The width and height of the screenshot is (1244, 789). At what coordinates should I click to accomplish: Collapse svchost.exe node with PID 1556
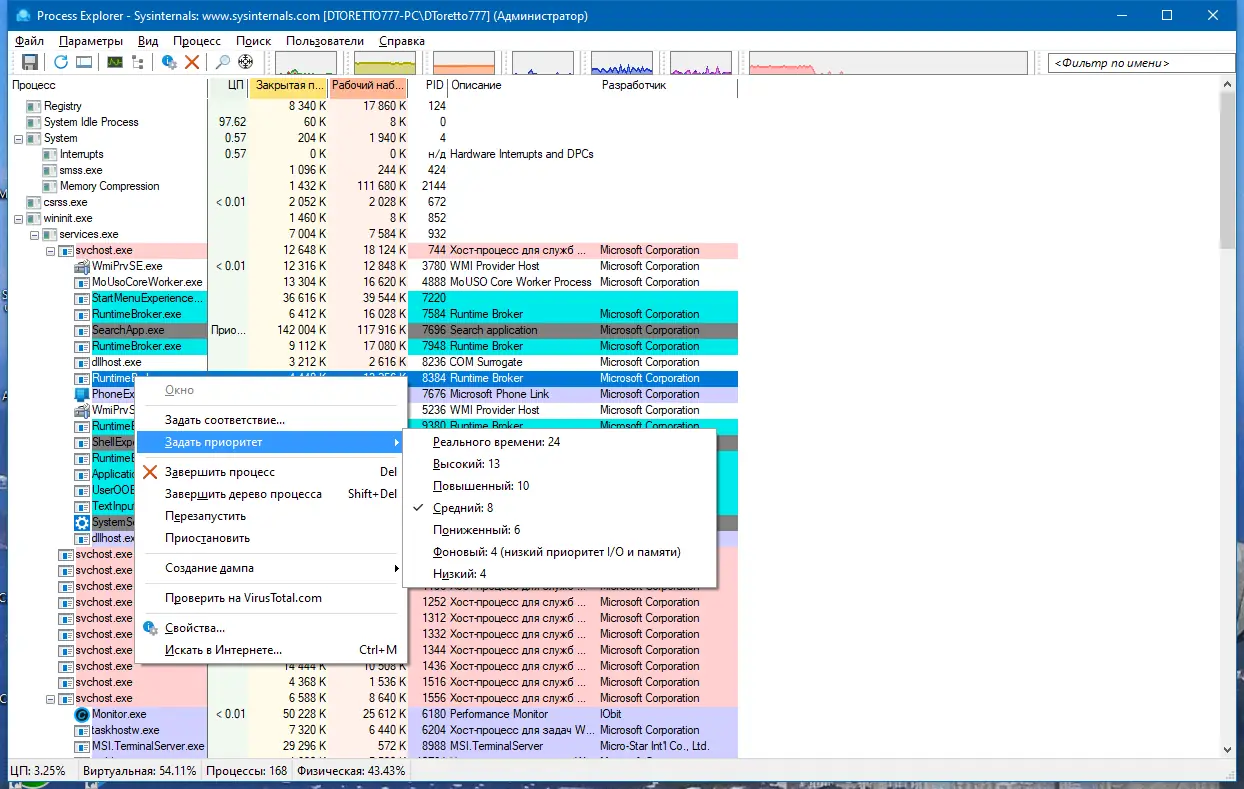tap(50, 698)
